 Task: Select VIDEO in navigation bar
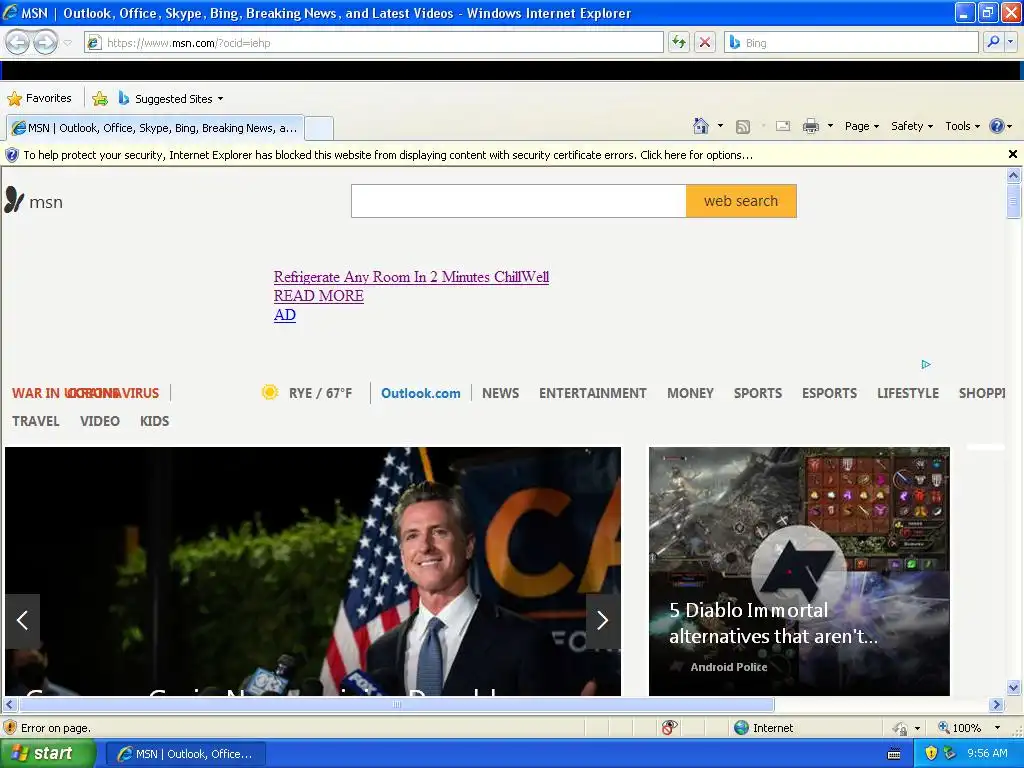tap(100, 421)
